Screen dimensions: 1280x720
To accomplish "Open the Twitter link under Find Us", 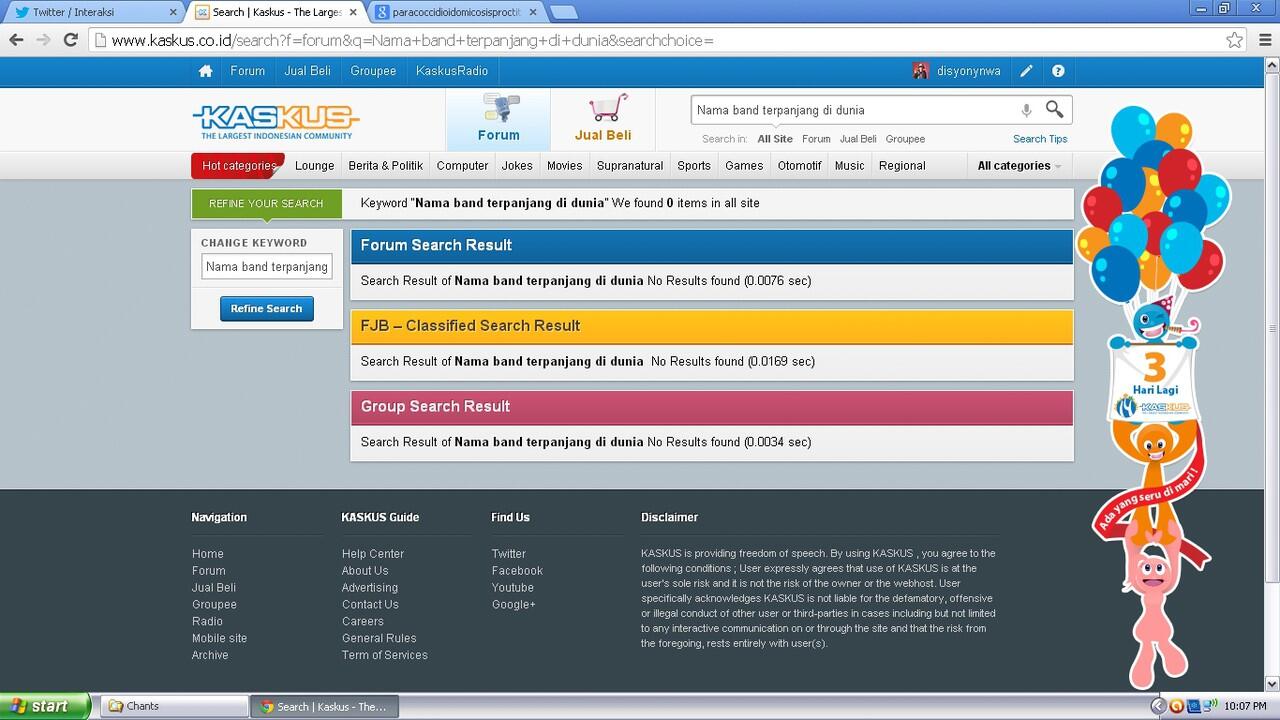I will click(x=508, y=554).
